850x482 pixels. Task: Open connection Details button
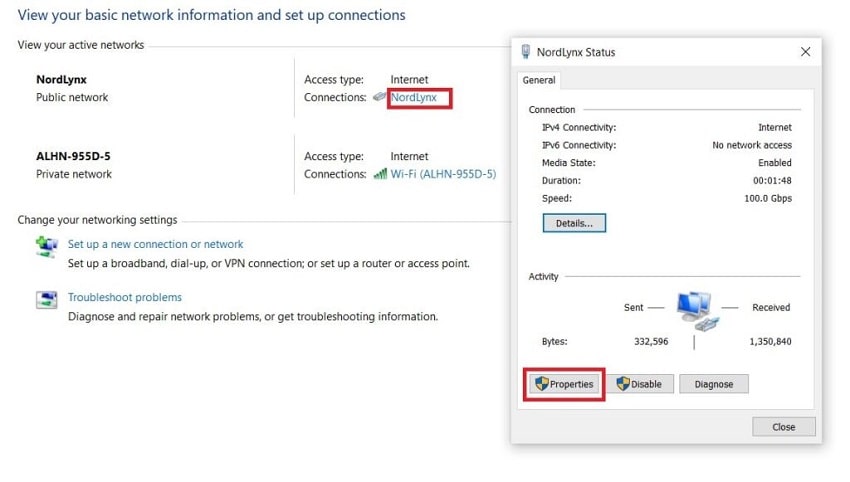574,223
